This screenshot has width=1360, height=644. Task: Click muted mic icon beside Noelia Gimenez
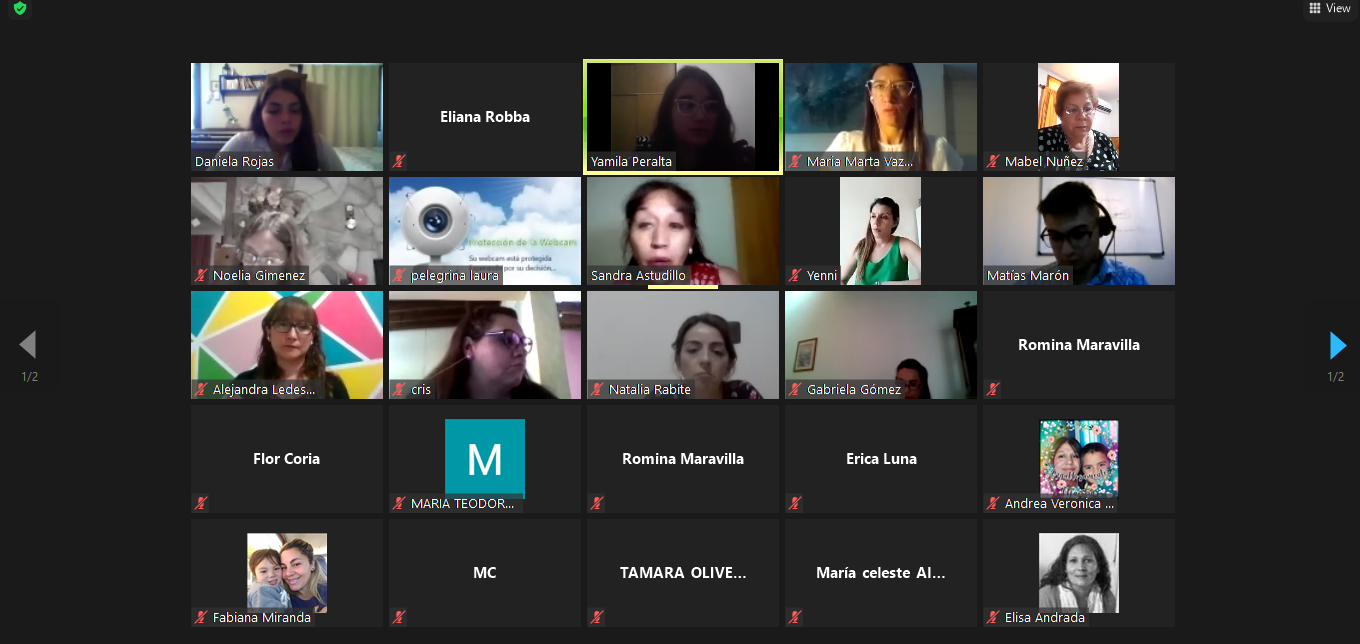201,275
